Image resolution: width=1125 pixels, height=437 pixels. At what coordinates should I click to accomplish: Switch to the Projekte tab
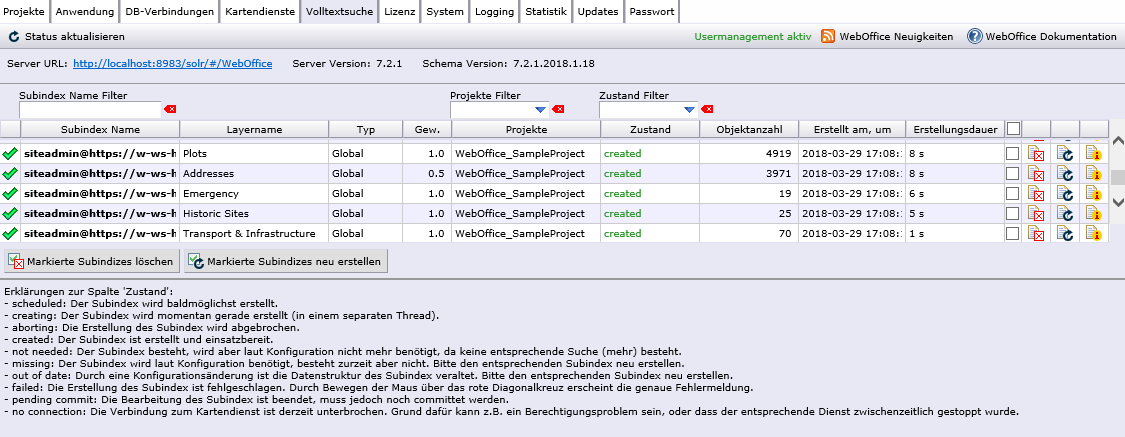[x=24, y=11]
